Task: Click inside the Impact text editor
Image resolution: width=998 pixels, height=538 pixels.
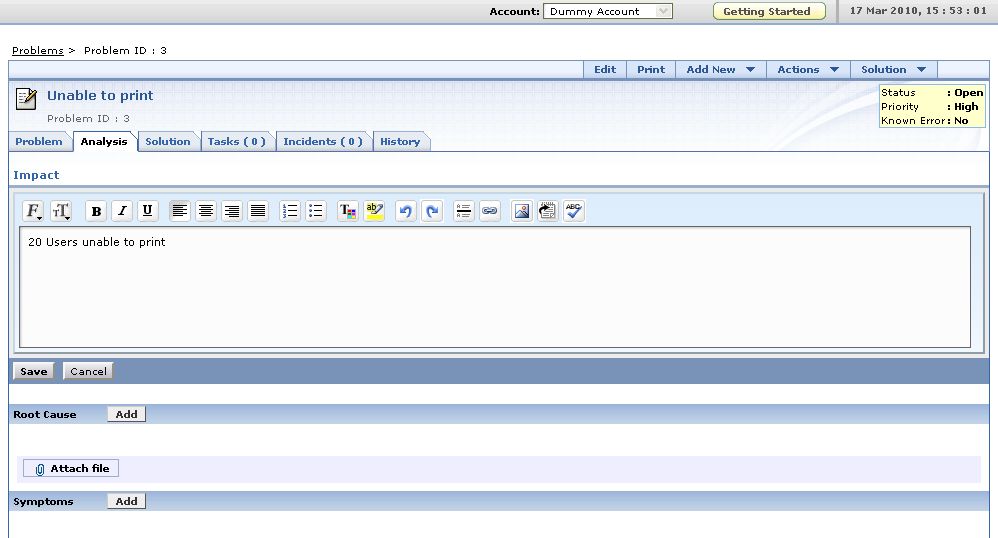Action: coord(495,287)
